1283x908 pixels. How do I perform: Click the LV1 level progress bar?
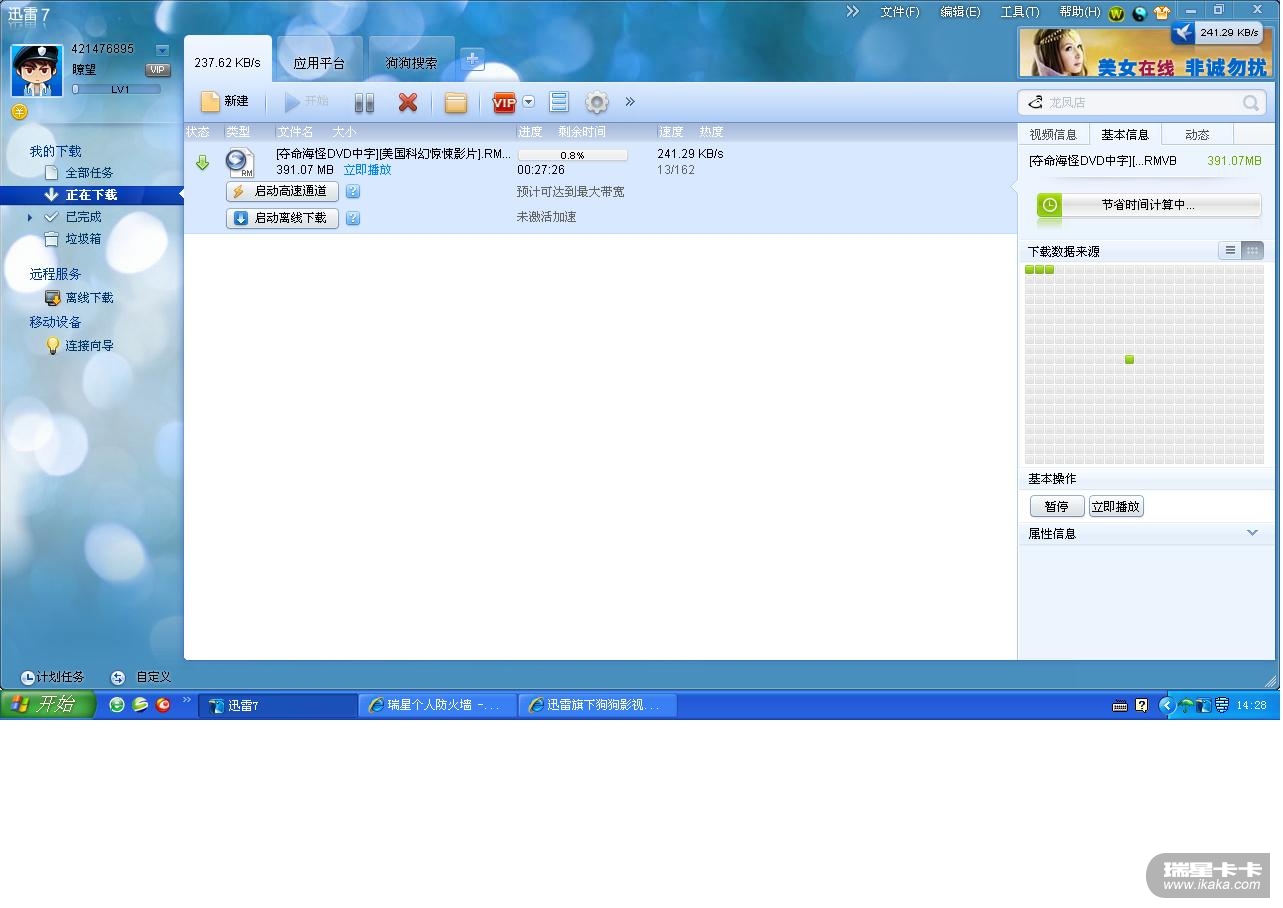click(116, 89)
